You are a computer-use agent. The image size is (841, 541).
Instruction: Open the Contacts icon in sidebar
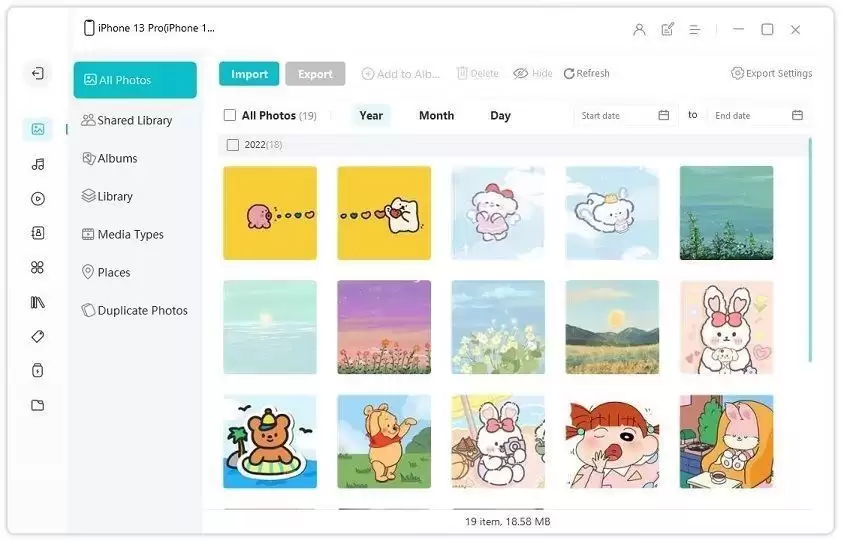(x=38, y=233)
